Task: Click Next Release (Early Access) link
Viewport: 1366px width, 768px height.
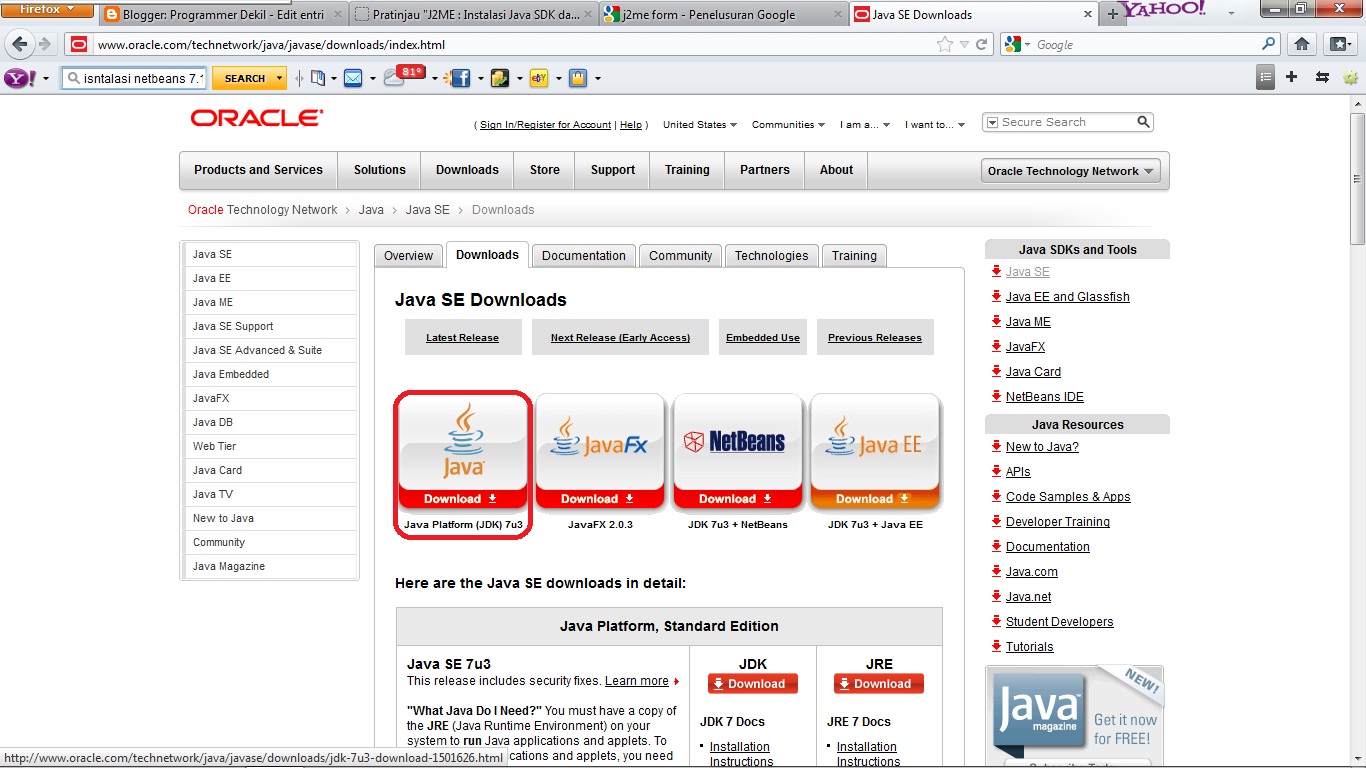Action: [x=620, y=338]
